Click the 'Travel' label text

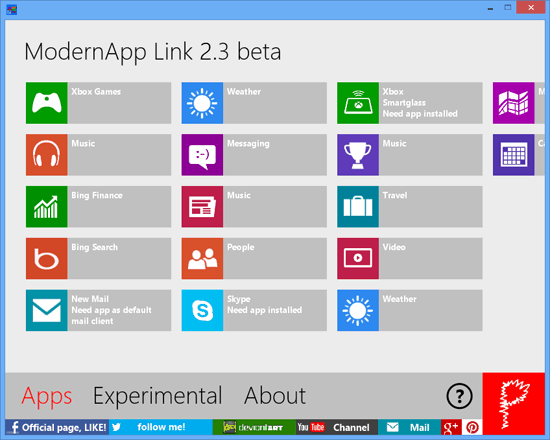(395, 195)
